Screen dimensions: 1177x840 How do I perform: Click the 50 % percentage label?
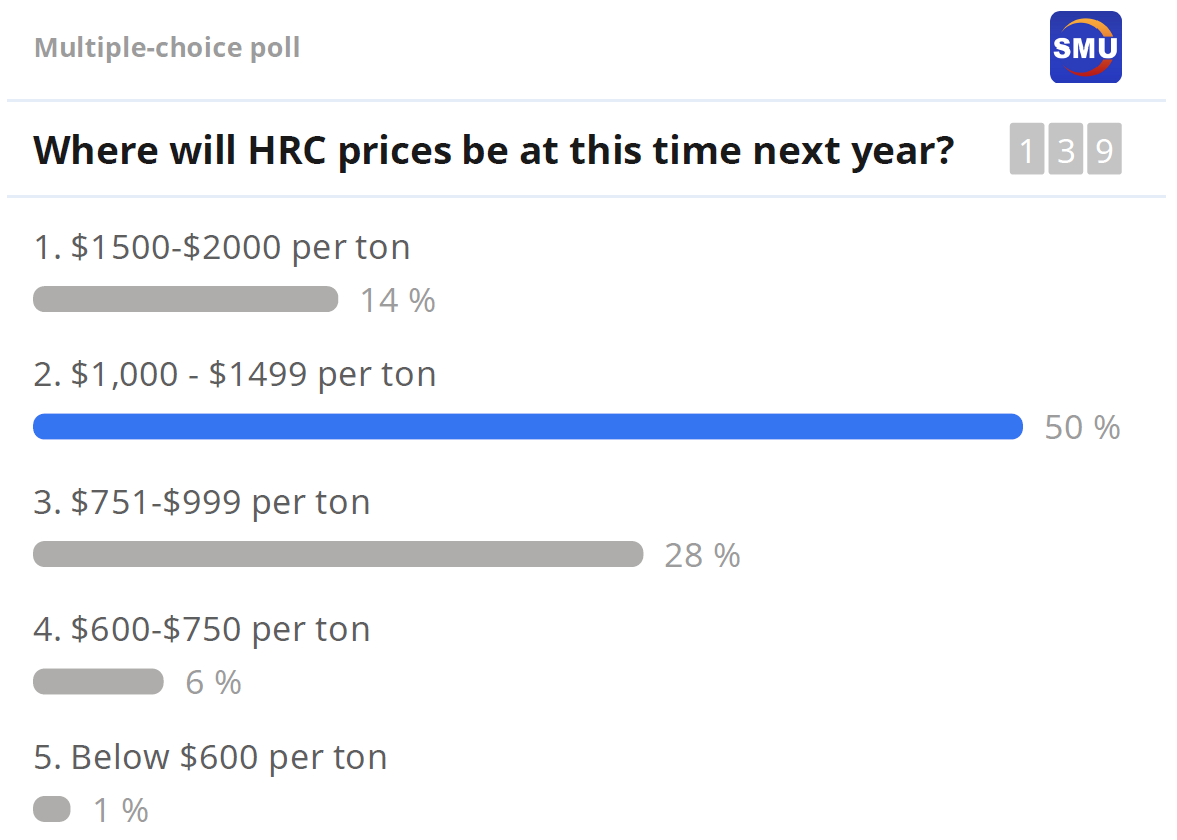1082,428
